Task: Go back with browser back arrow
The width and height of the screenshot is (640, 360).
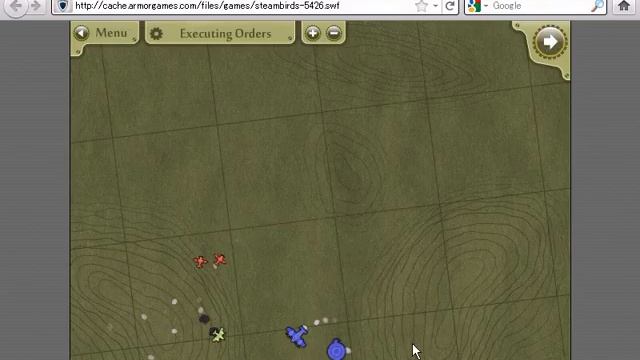Action: tap(16, 6)
